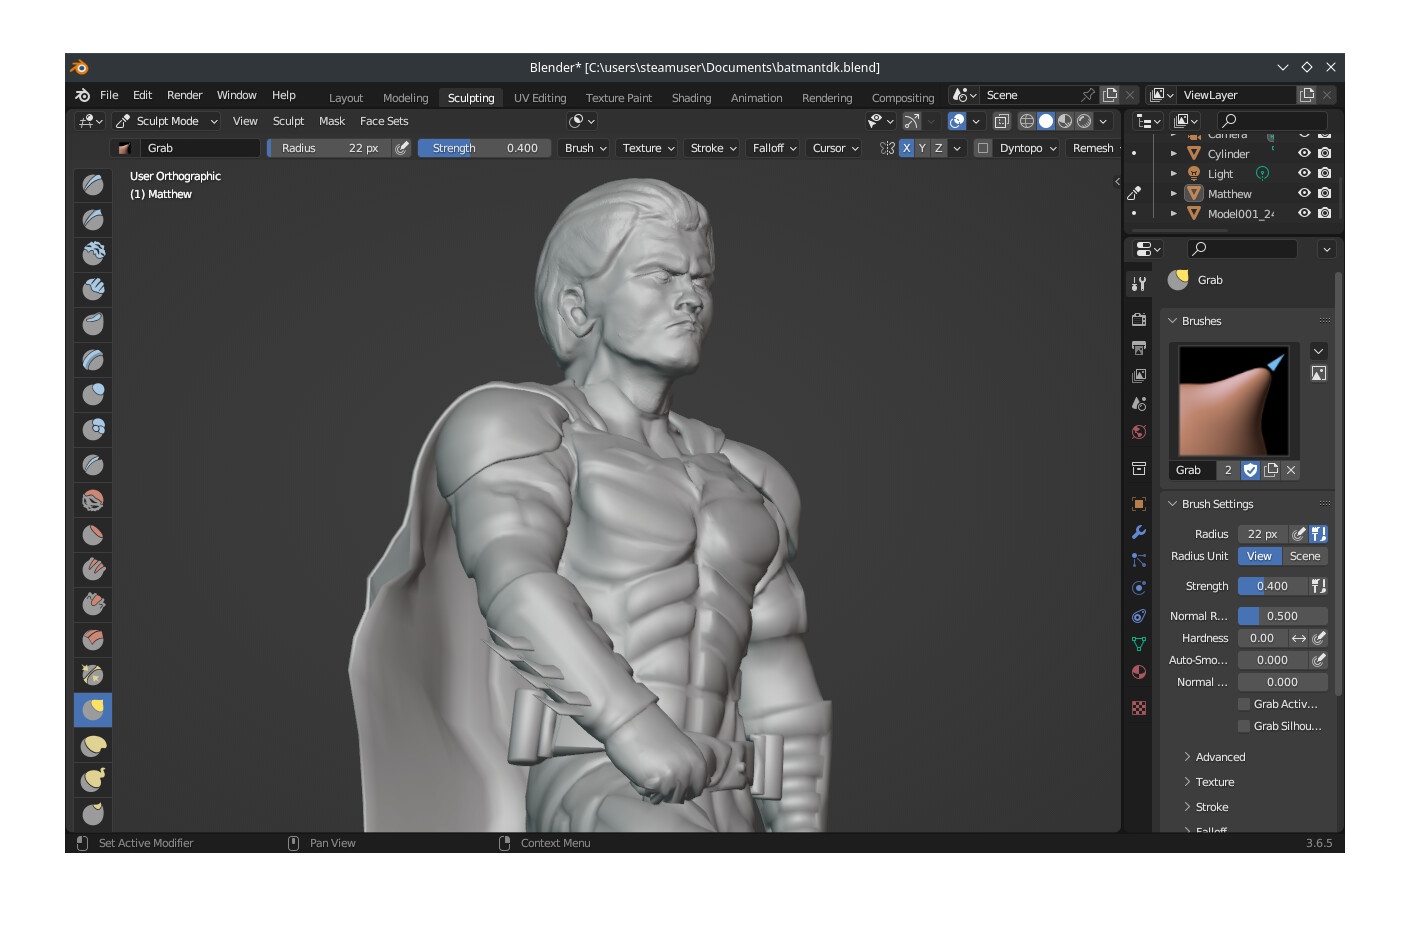Image resolution: width=1410 pixels, height=930 pixels.
Task: Adjust the header Radius slider
Action: pyautogui.click(x=329, y=148)
